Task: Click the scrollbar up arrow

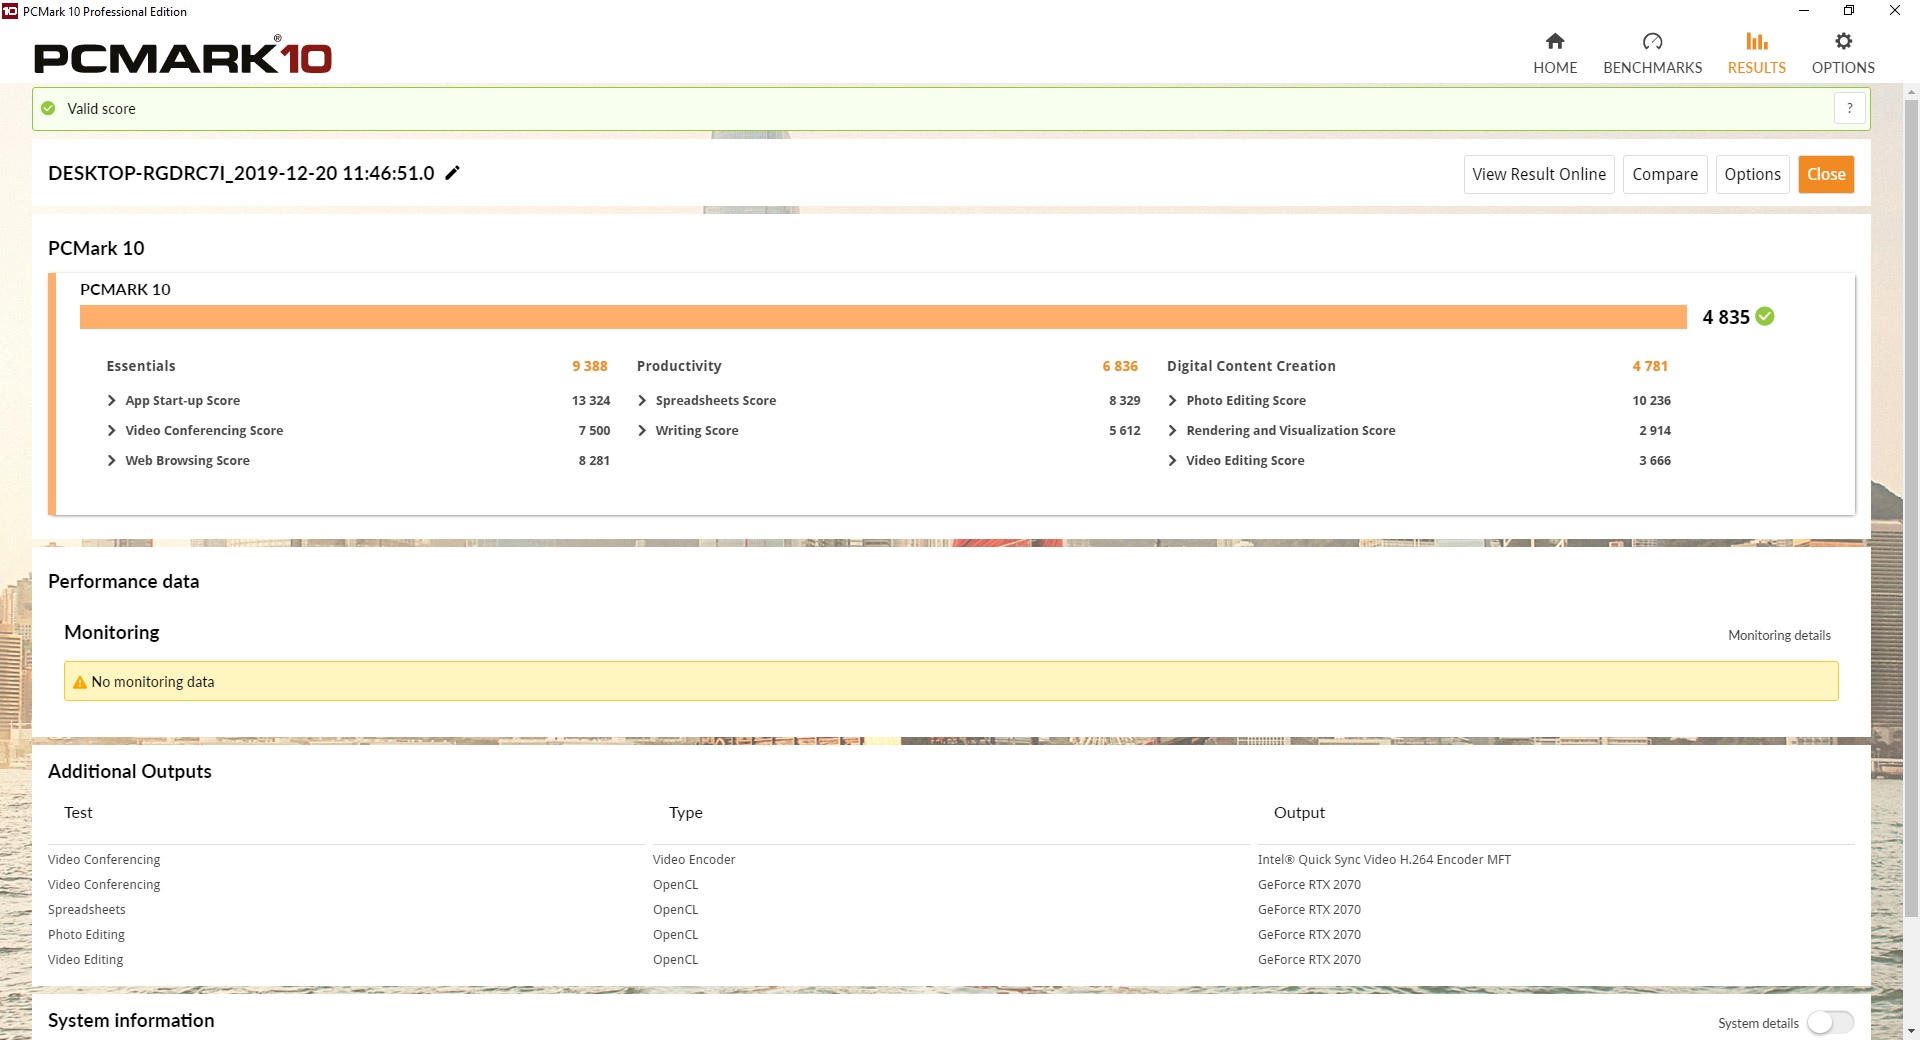Action: [1911, 92]
